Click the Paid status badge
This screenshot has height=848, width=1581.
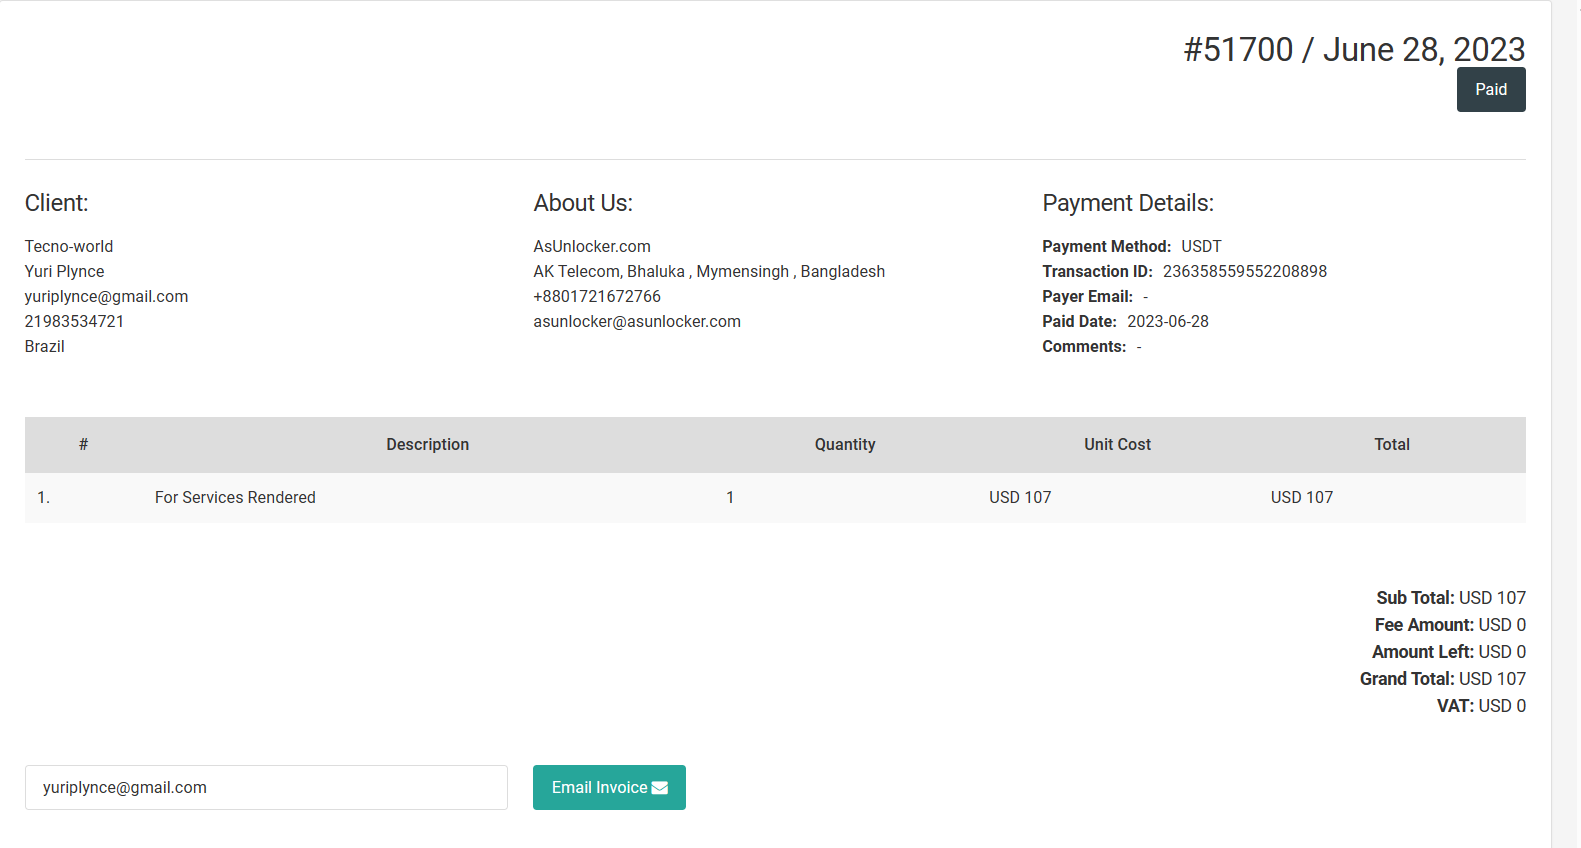[1491, 89]
